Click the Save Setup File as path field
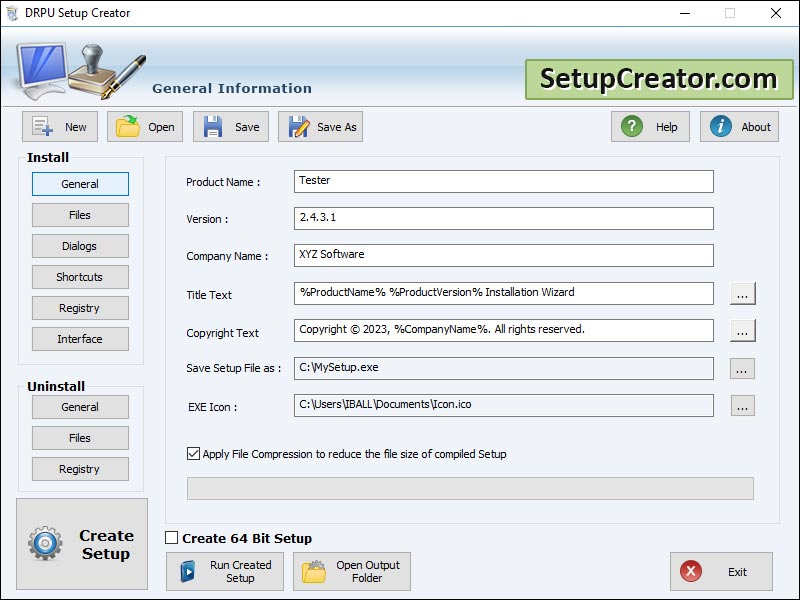The width and height of the screenshot is (800, 600). [504, 368]
